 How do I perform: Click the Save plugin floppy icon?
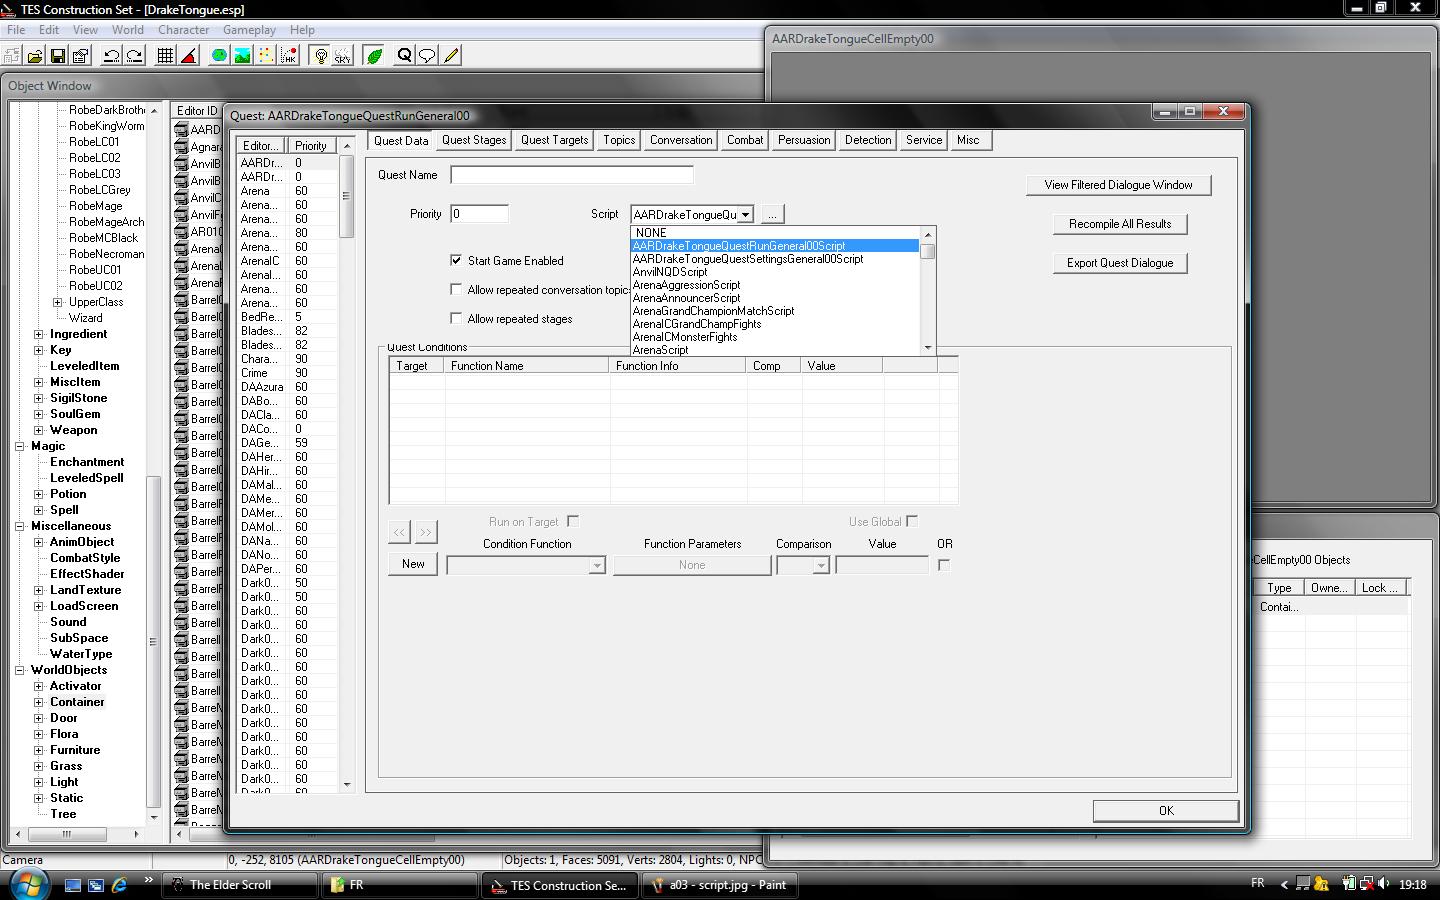(58, 56)
